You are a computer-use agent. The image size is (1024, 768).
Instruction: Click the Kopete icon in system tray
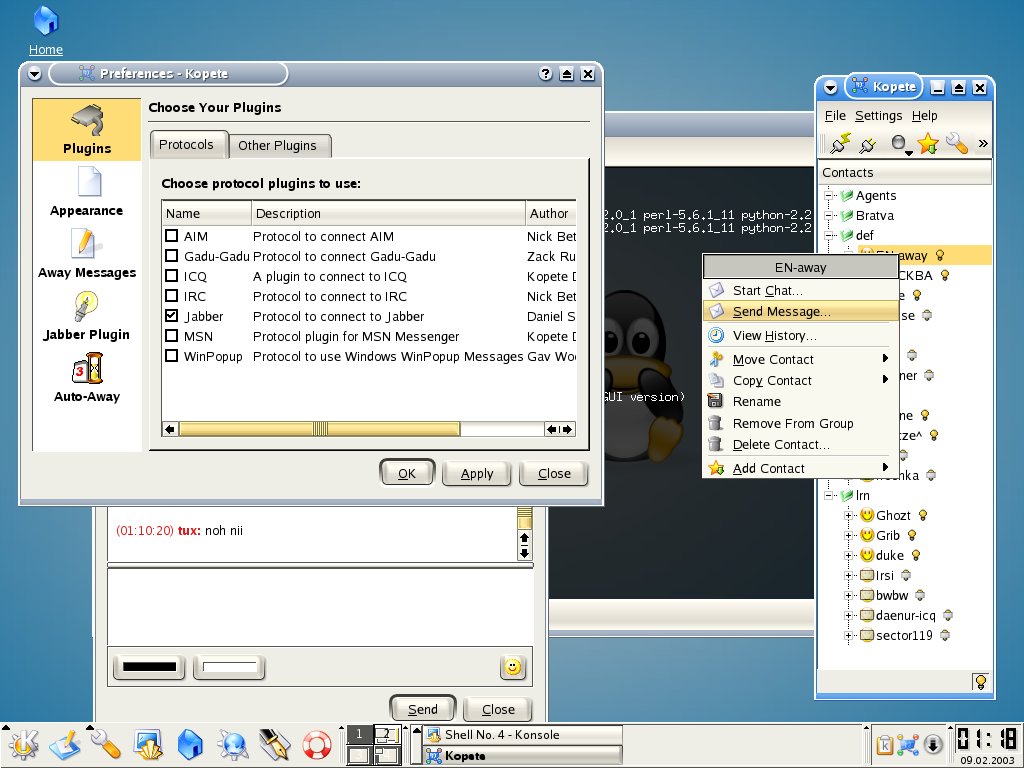coord(907,744)
